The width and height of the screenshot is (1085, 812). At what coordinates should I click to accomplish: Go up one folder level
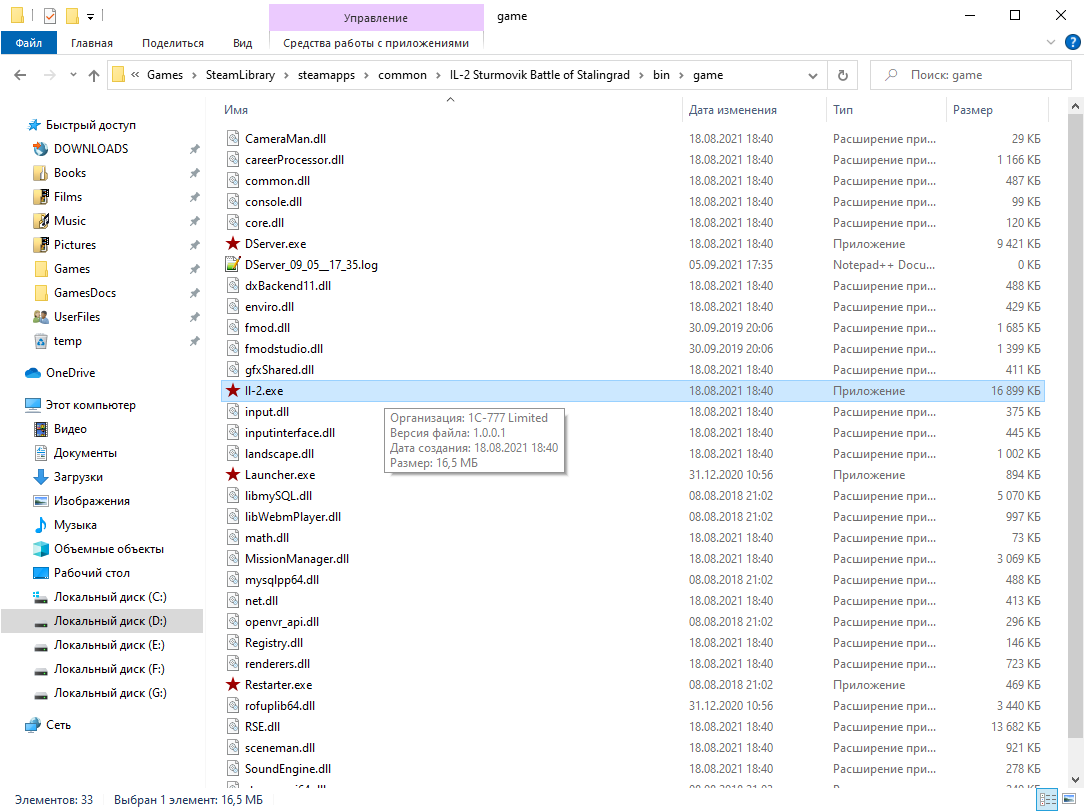(x=94, y=75)
